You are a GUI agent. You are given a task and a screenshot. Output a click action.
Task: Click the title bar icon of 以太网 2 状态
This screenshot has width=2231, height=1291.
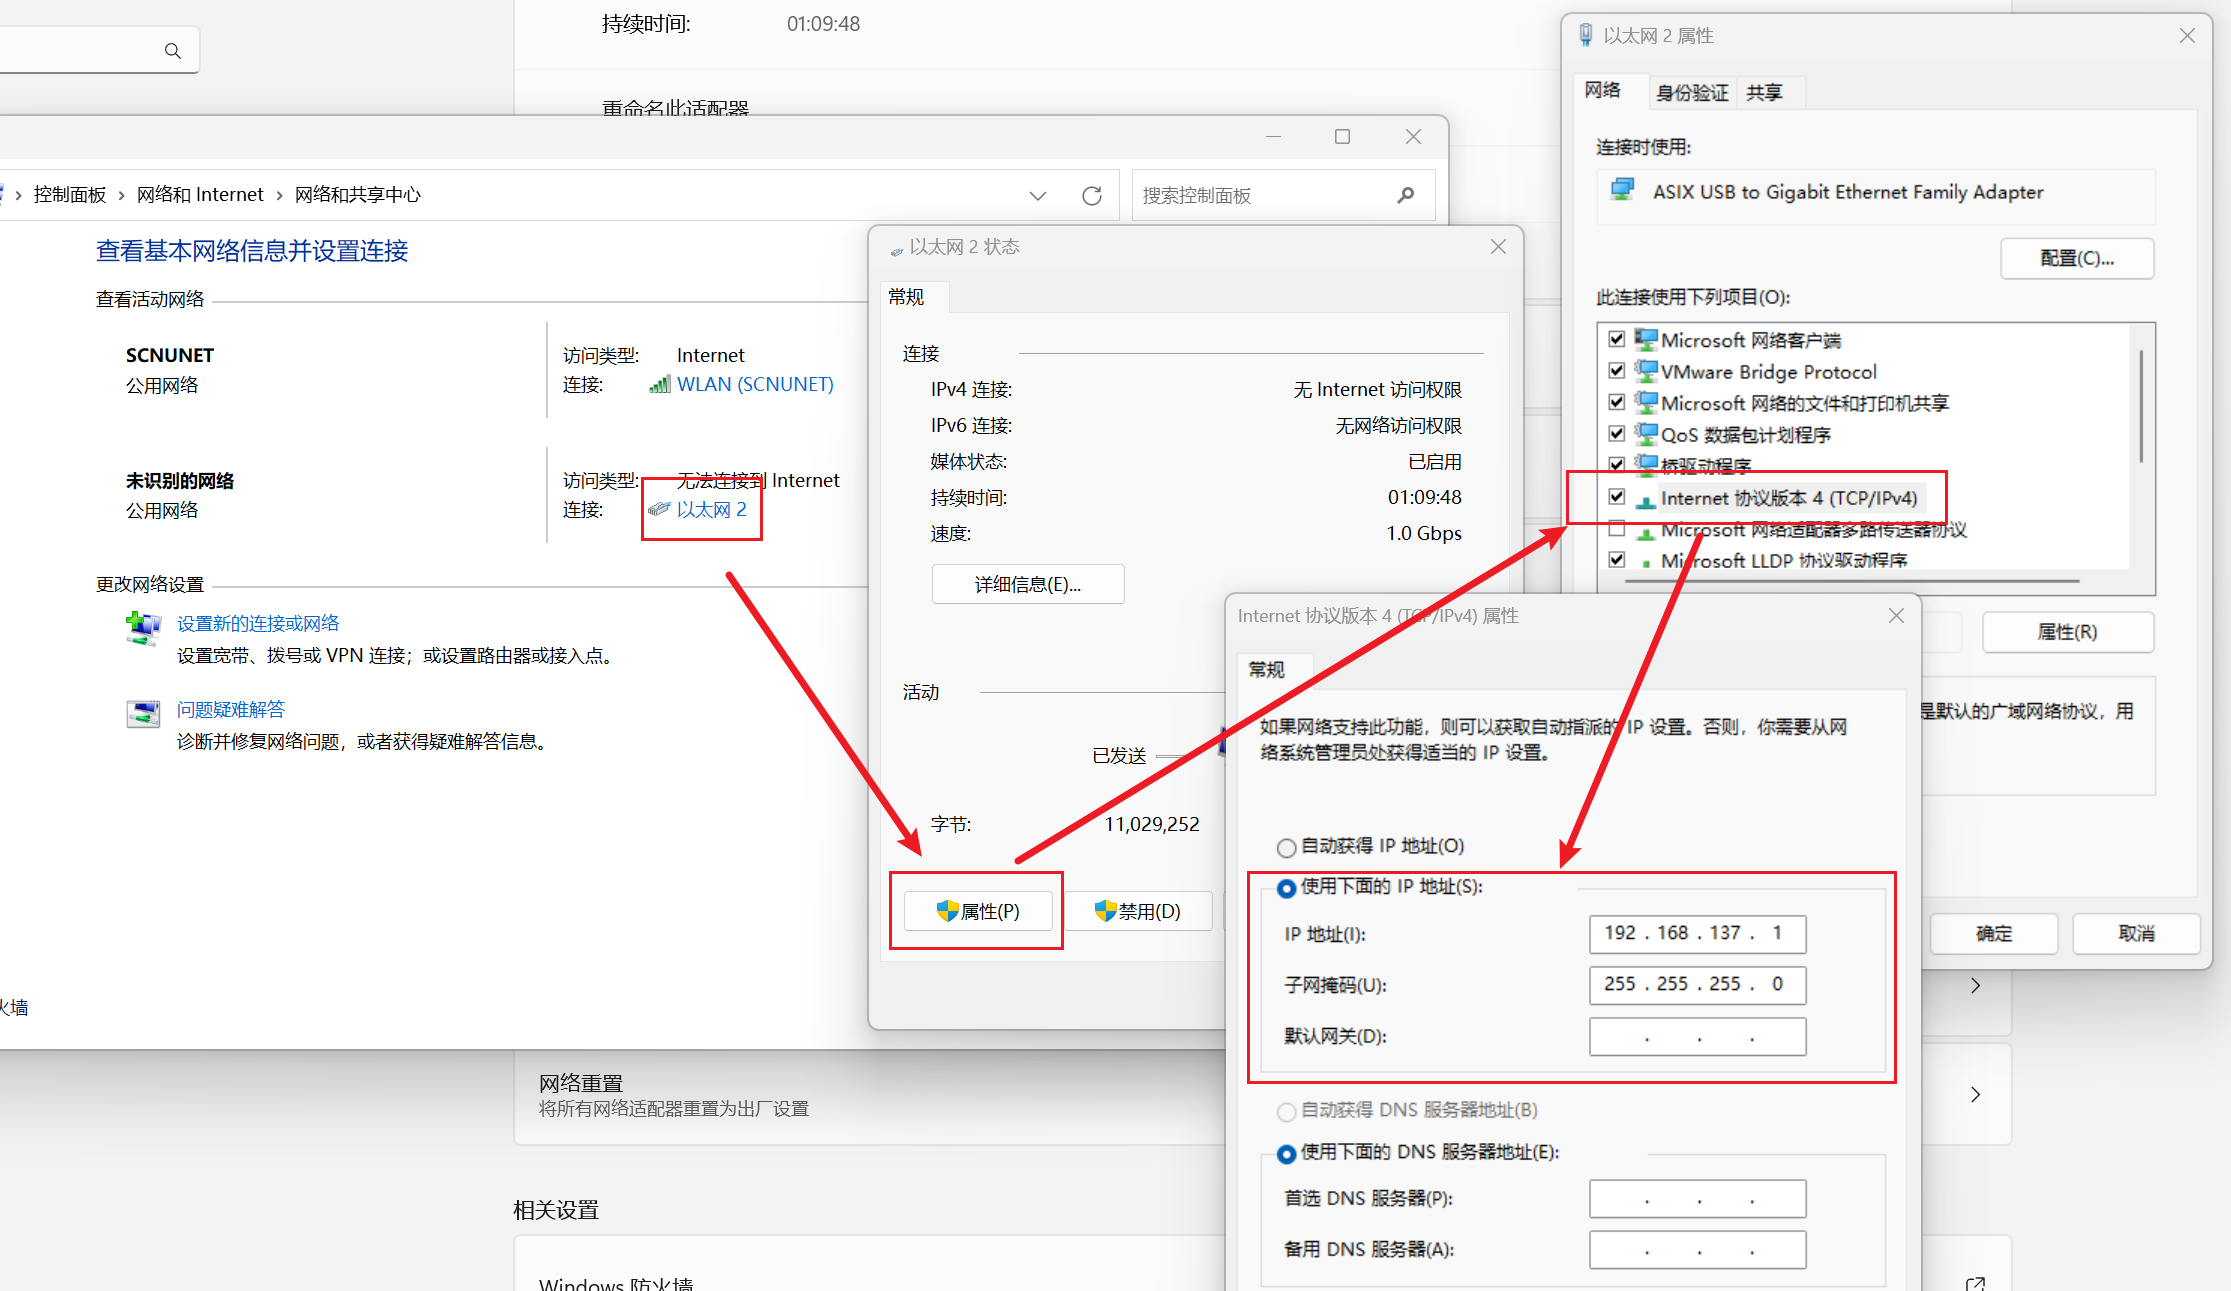point(897,250)
